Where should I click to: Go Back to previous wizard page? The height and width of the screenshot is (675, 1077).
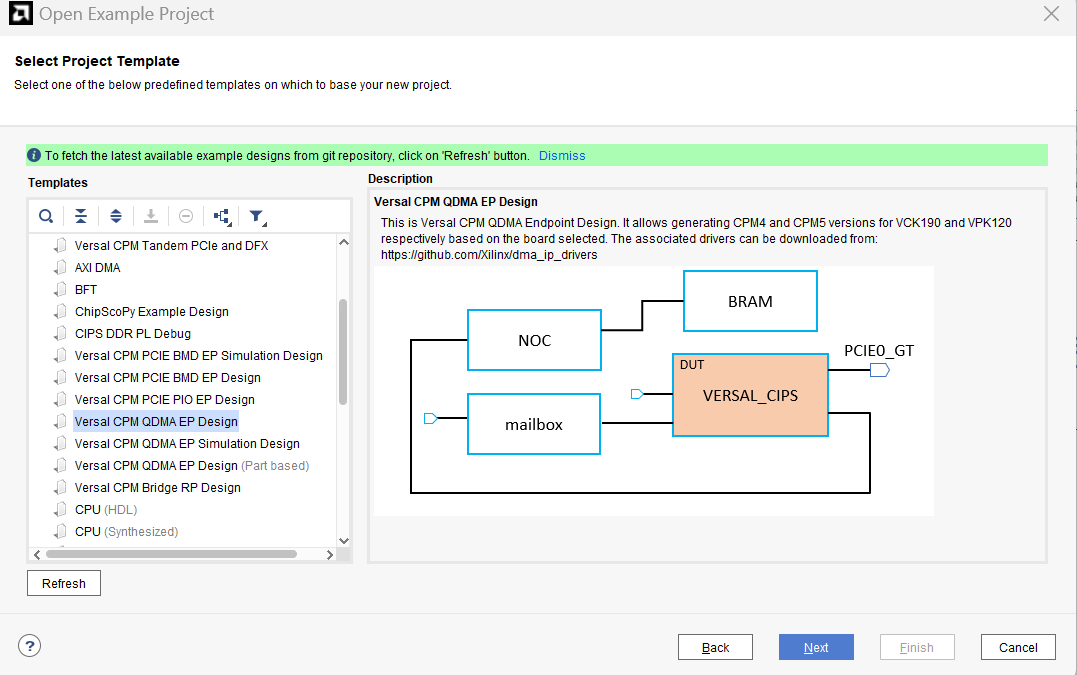pyautogui.click(x=715, y=648)
